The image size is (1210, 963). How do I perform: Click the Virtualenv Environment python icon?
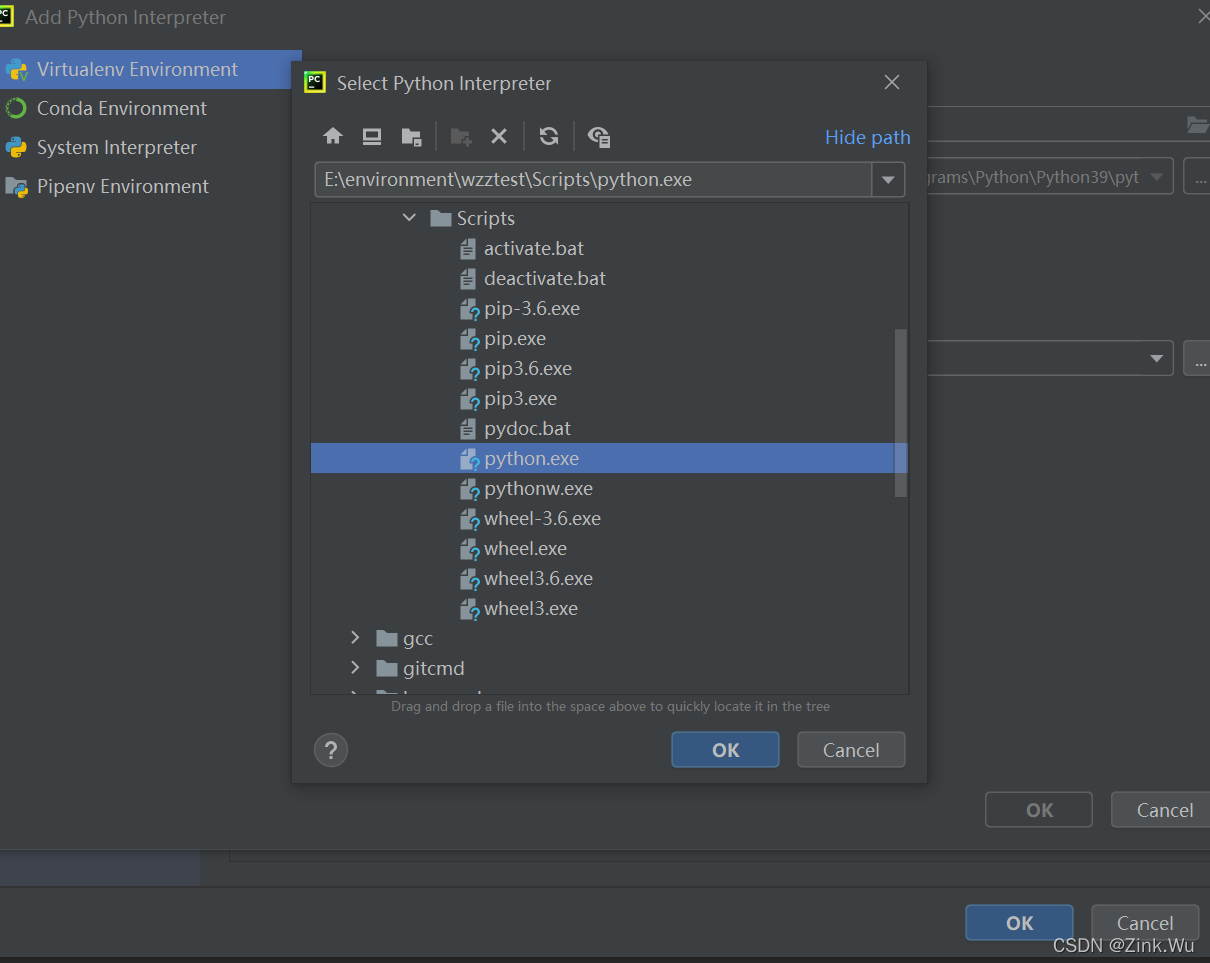[16, 70]
